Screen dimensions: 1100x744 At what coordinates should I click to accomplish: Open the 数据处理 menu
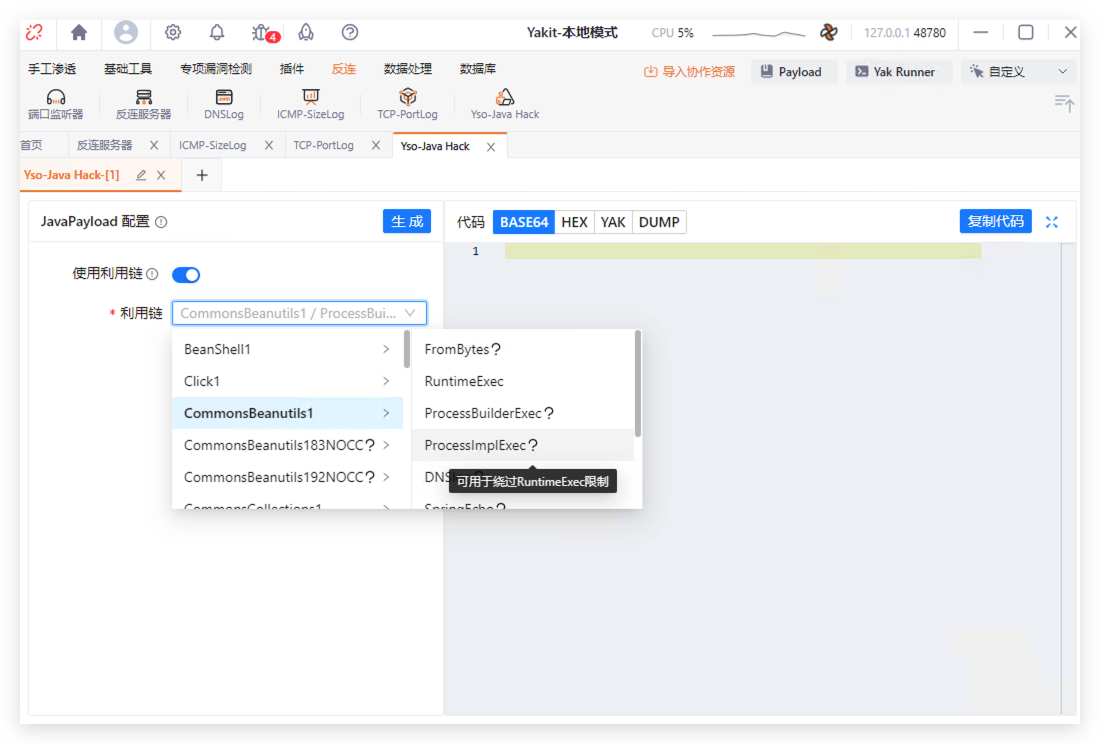pos(408,69)
